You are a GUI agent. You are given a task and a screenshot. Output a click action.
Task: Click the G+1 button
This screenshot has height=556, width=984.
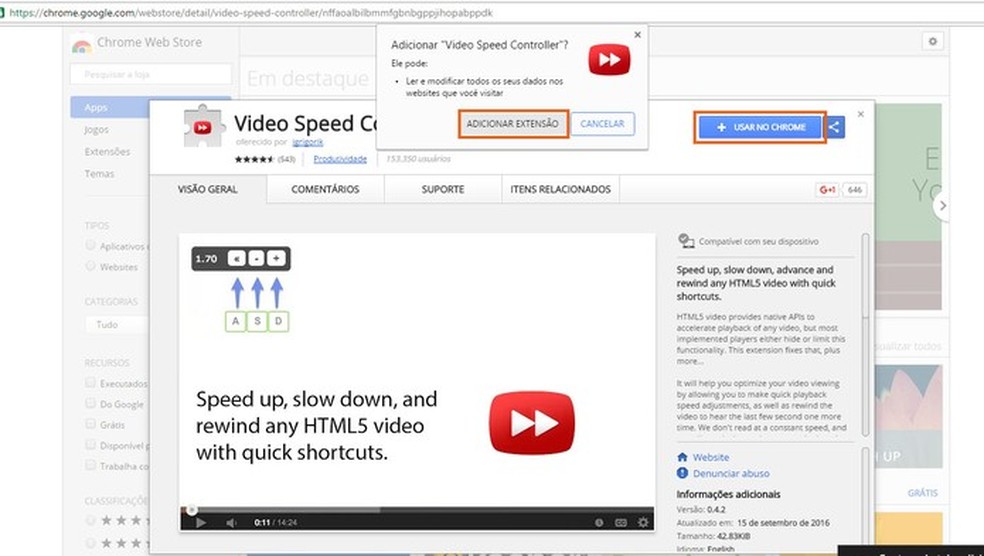827,190
